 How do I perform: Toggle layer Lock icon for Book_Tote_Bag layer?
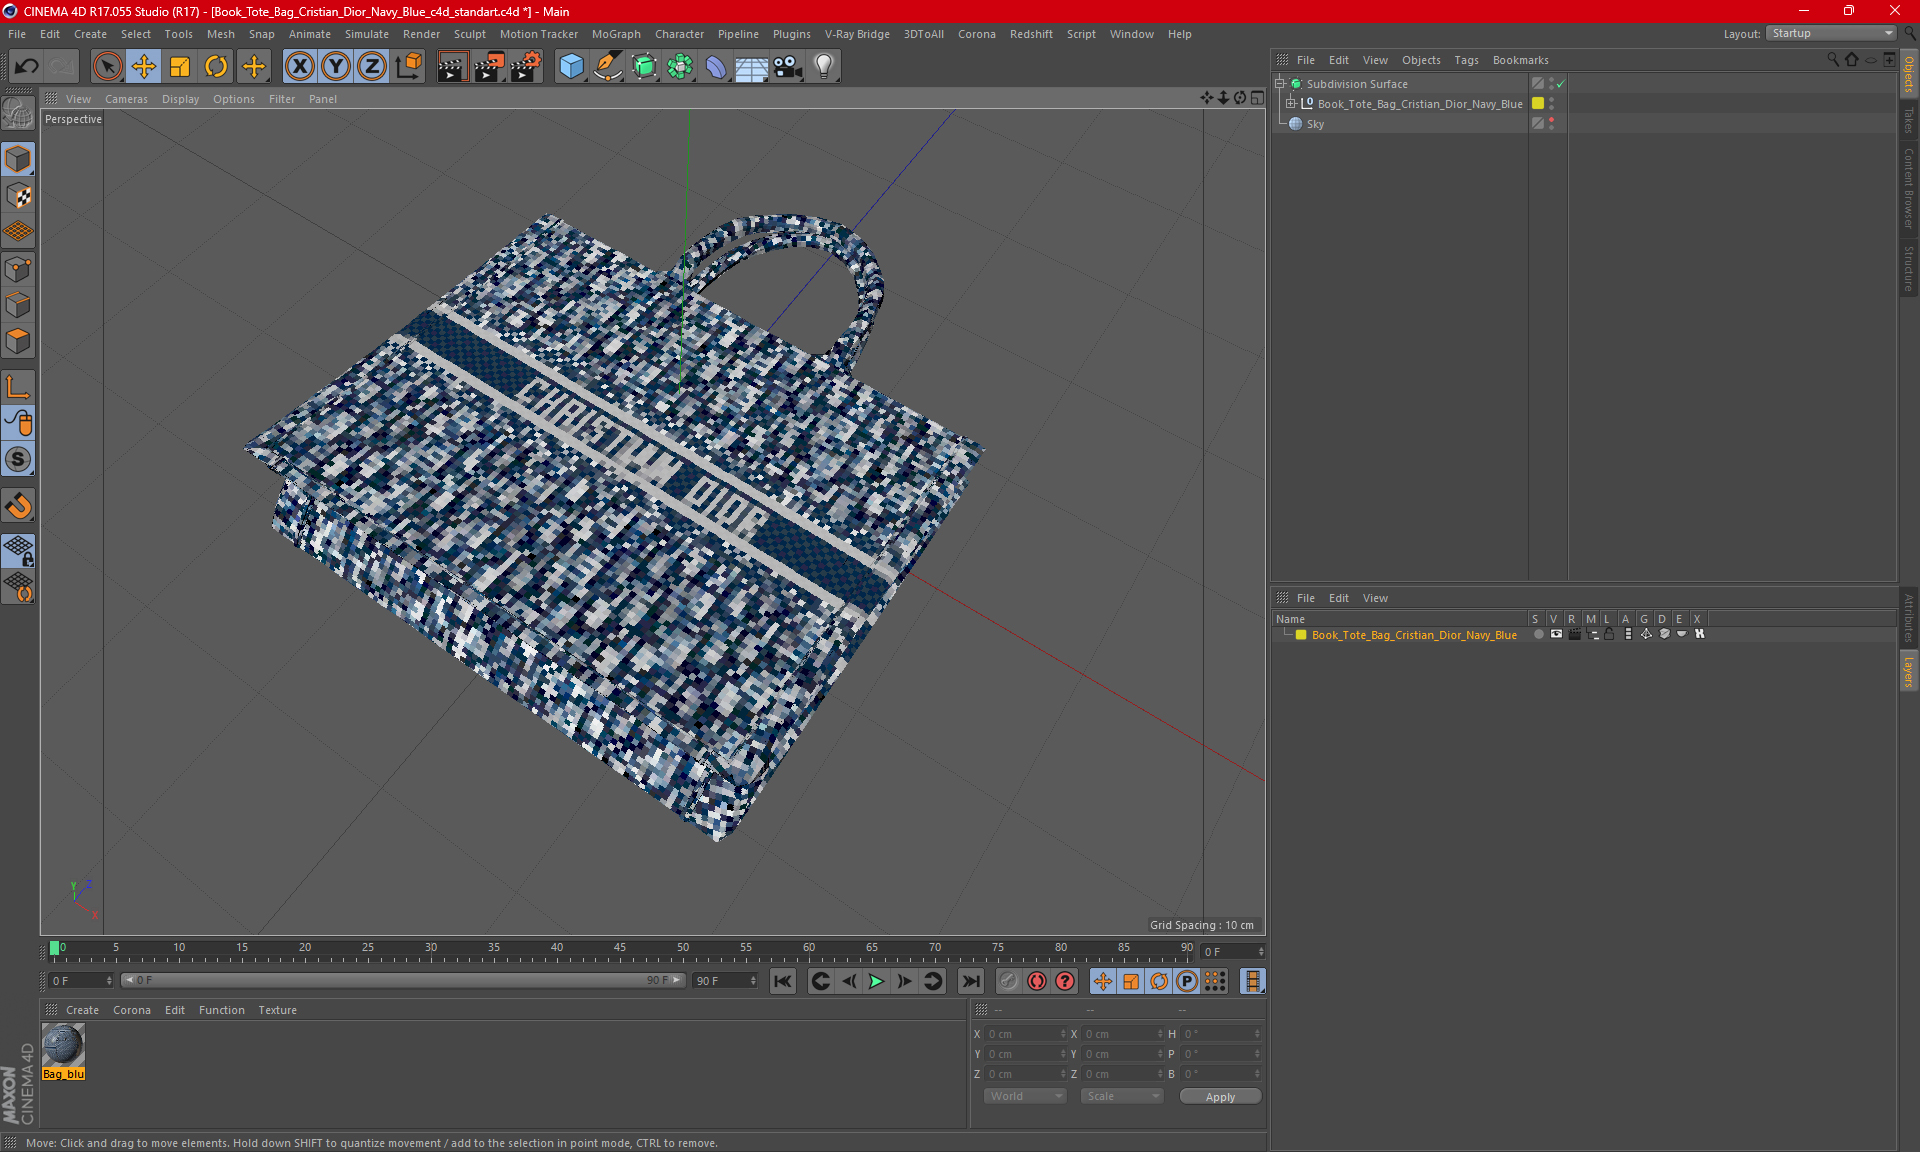coord(1609,635)
